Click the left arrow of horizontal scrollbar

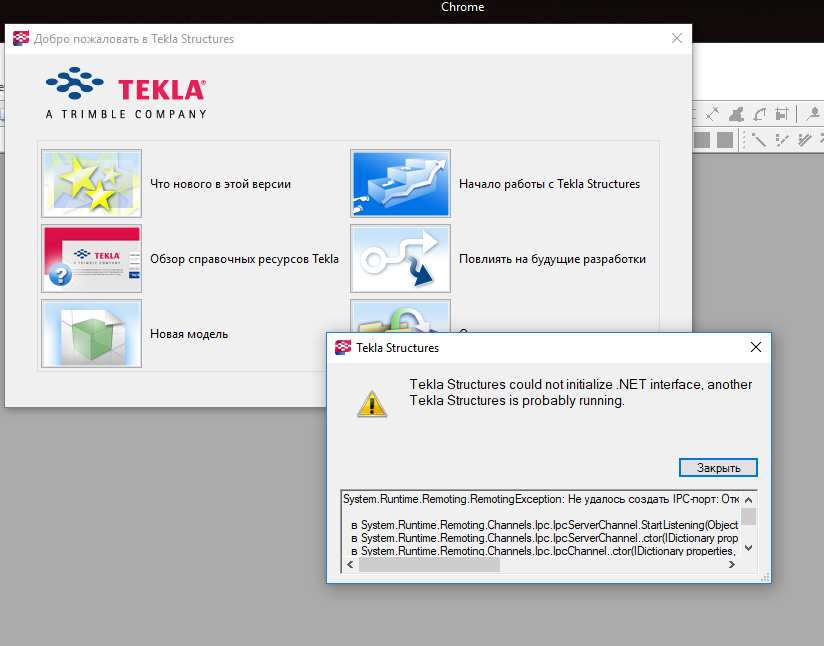(x=351, y=565)
